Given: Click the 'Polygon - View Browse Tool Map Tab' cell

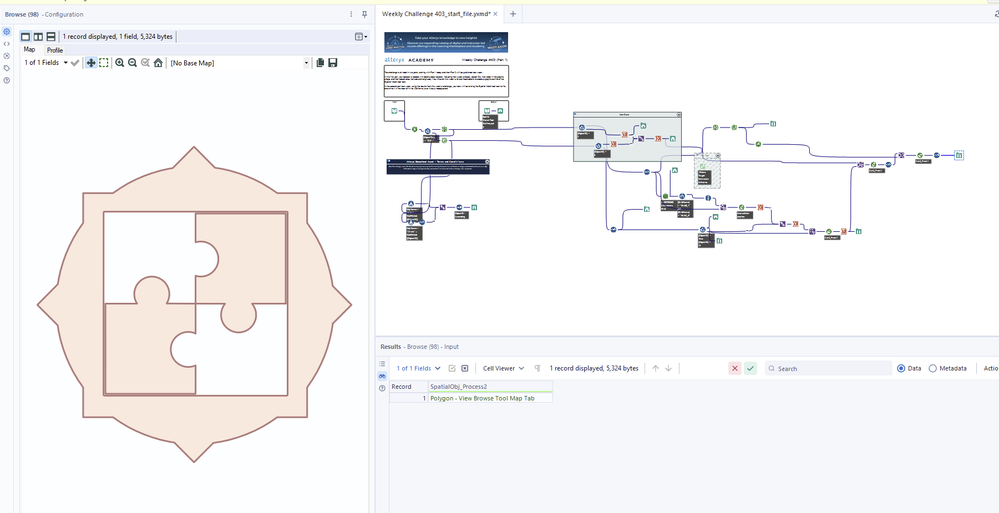Looking at the screenshot, I should click(490, 398).
